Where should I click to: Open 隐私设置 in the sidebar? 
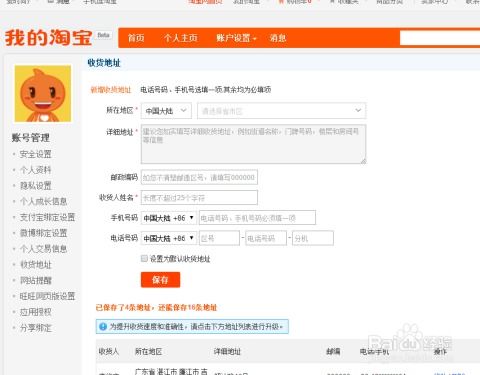(x=35, y=186)
